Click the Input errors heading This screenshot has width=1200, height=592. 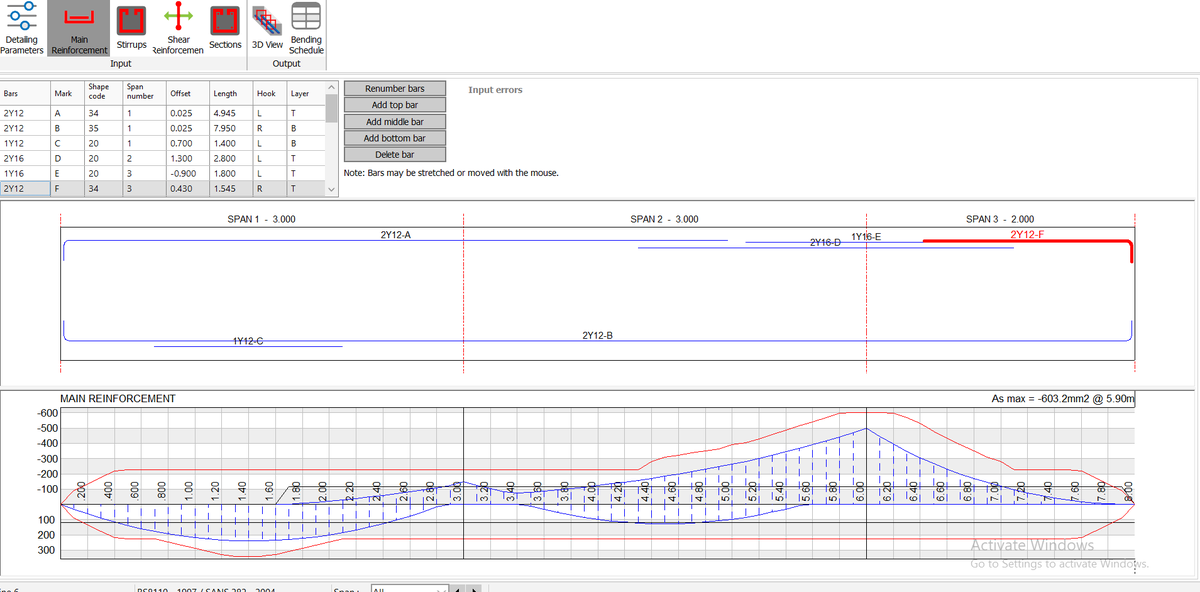click(x=495, y=90)
